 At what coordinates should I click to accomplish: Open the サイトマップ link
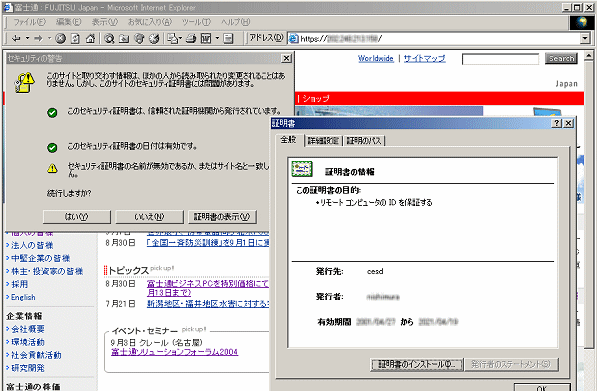[424, 59]
